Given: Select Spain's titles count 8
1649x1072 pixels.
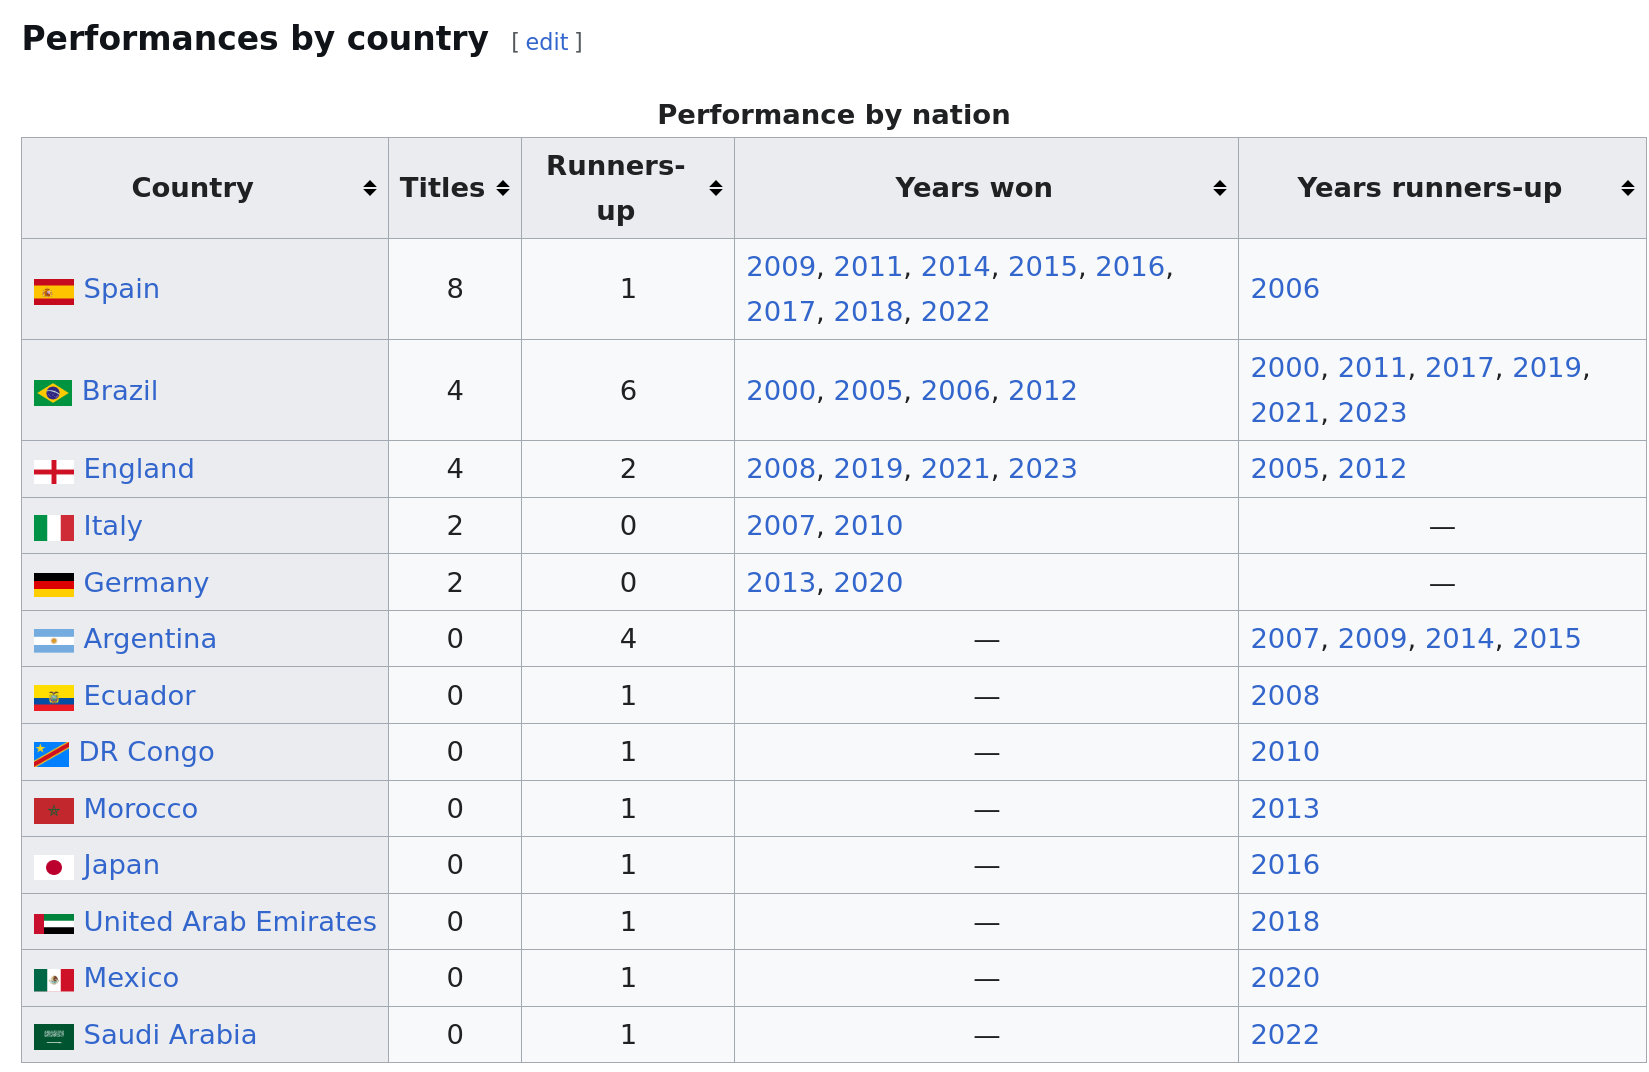Looking at the screenshot, I should tap(455, 289).
